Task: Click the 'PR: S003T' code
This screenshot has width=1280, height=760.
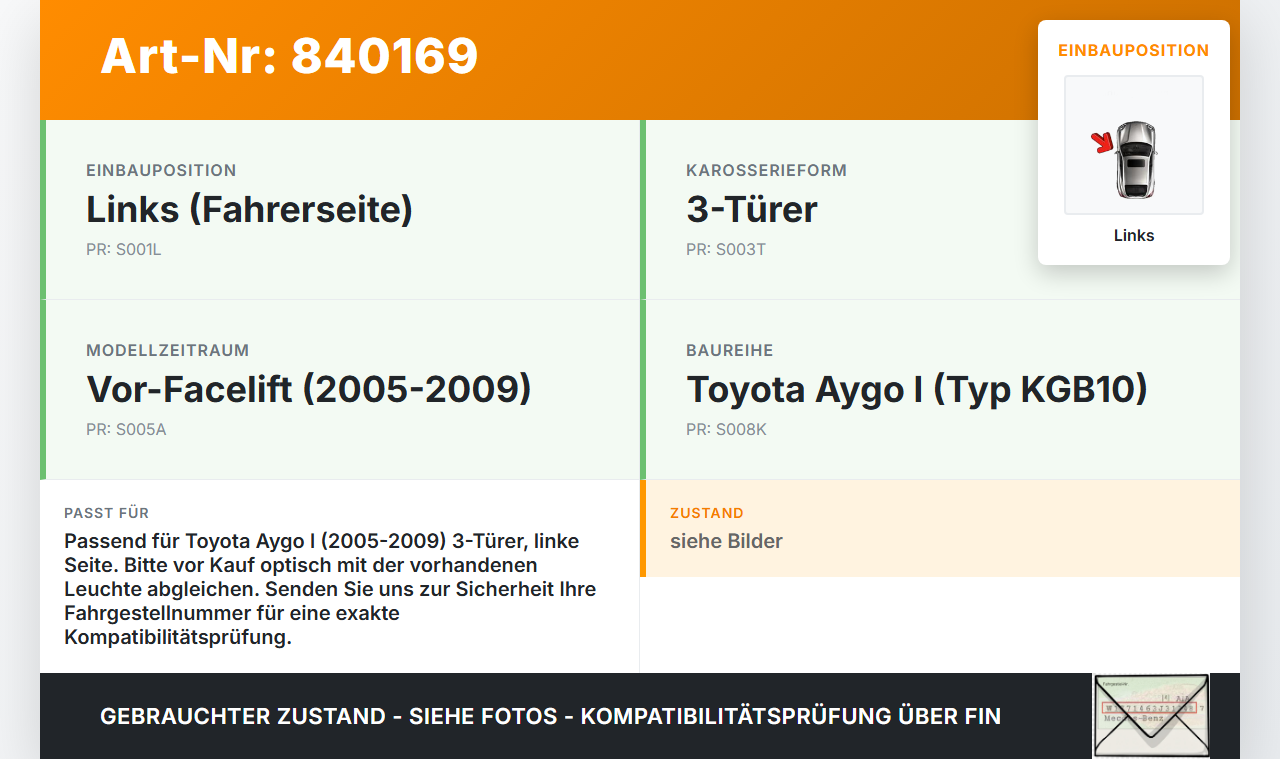Action: tap(726, 250)
